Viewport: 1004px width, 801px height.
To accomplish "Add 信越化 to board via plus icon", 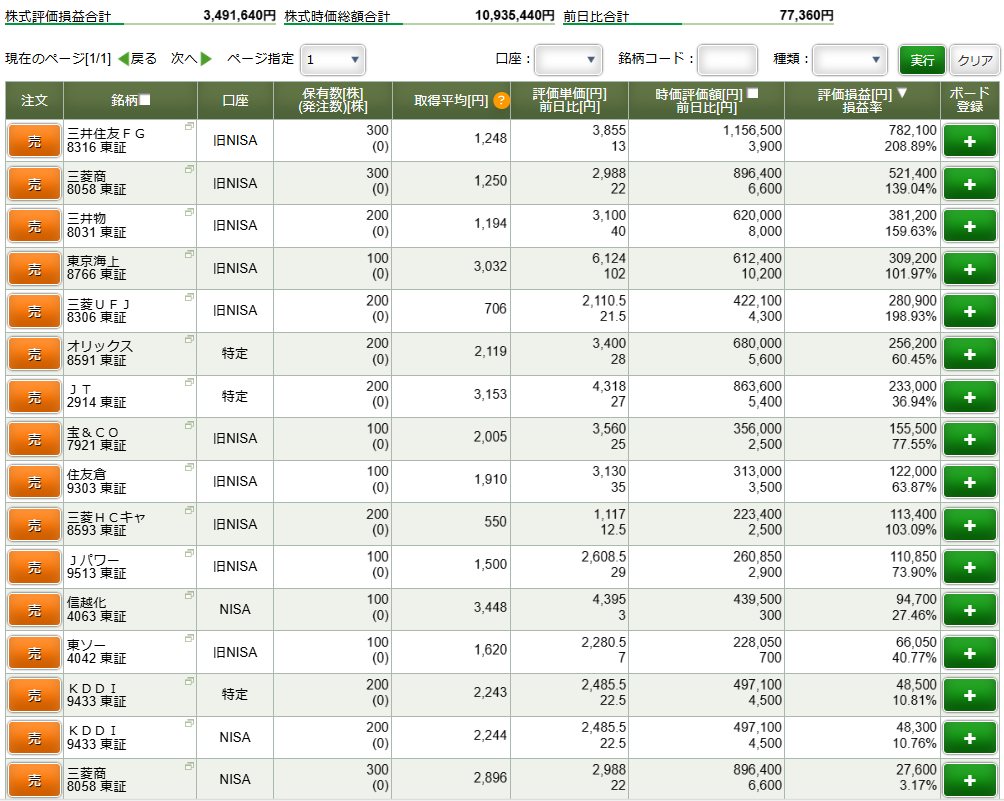I will [969, 610].
